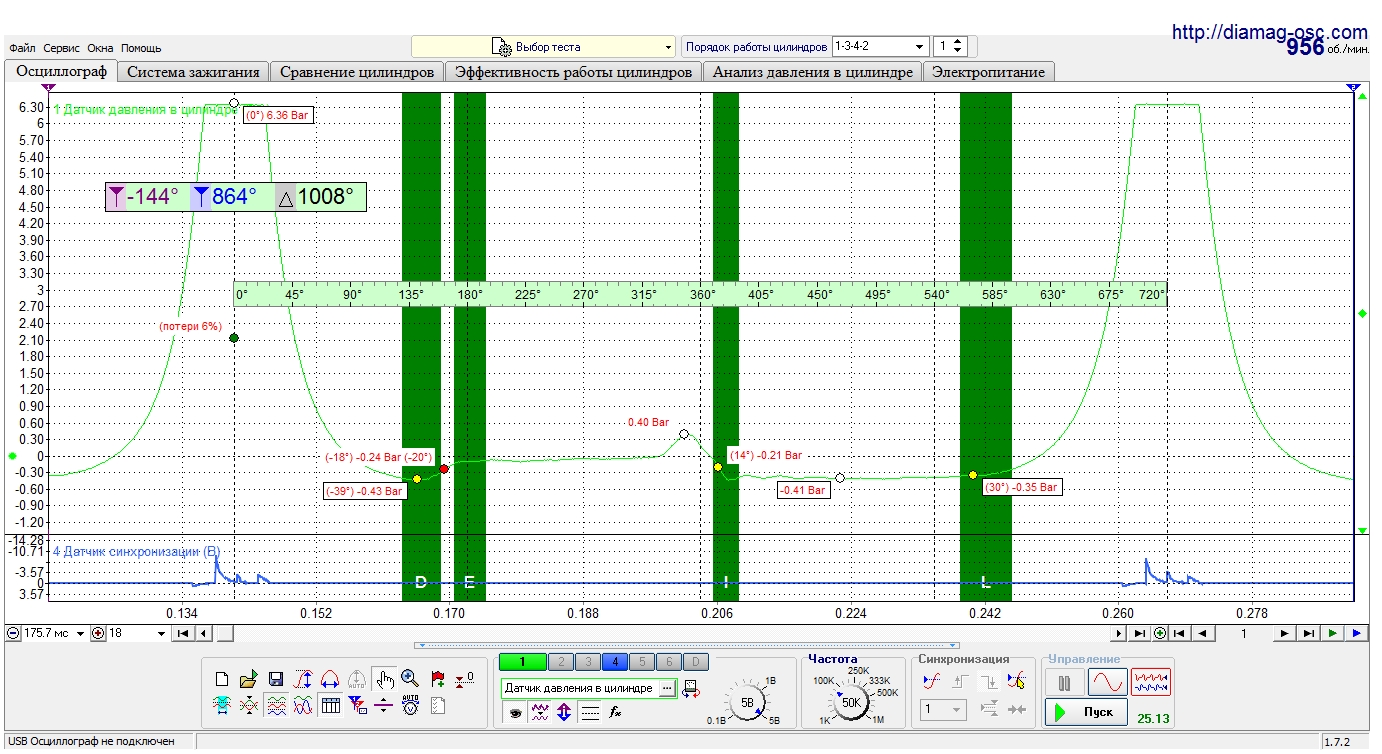This screenshot has height=754, width=1382.
Task: Open the diamag-osc.com link
Action: (x=1269, y=32)
